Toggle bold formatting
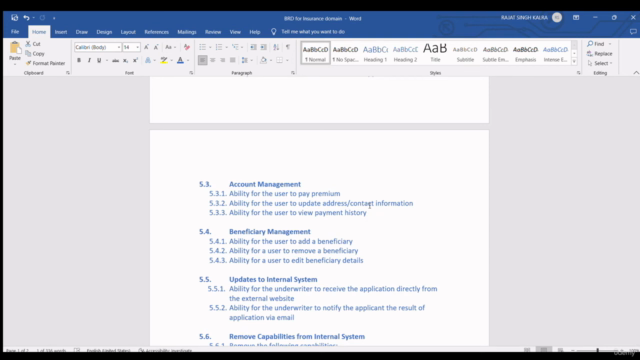Image resolution: width=640 pixels, height=360 pixels. click(79, 60)
